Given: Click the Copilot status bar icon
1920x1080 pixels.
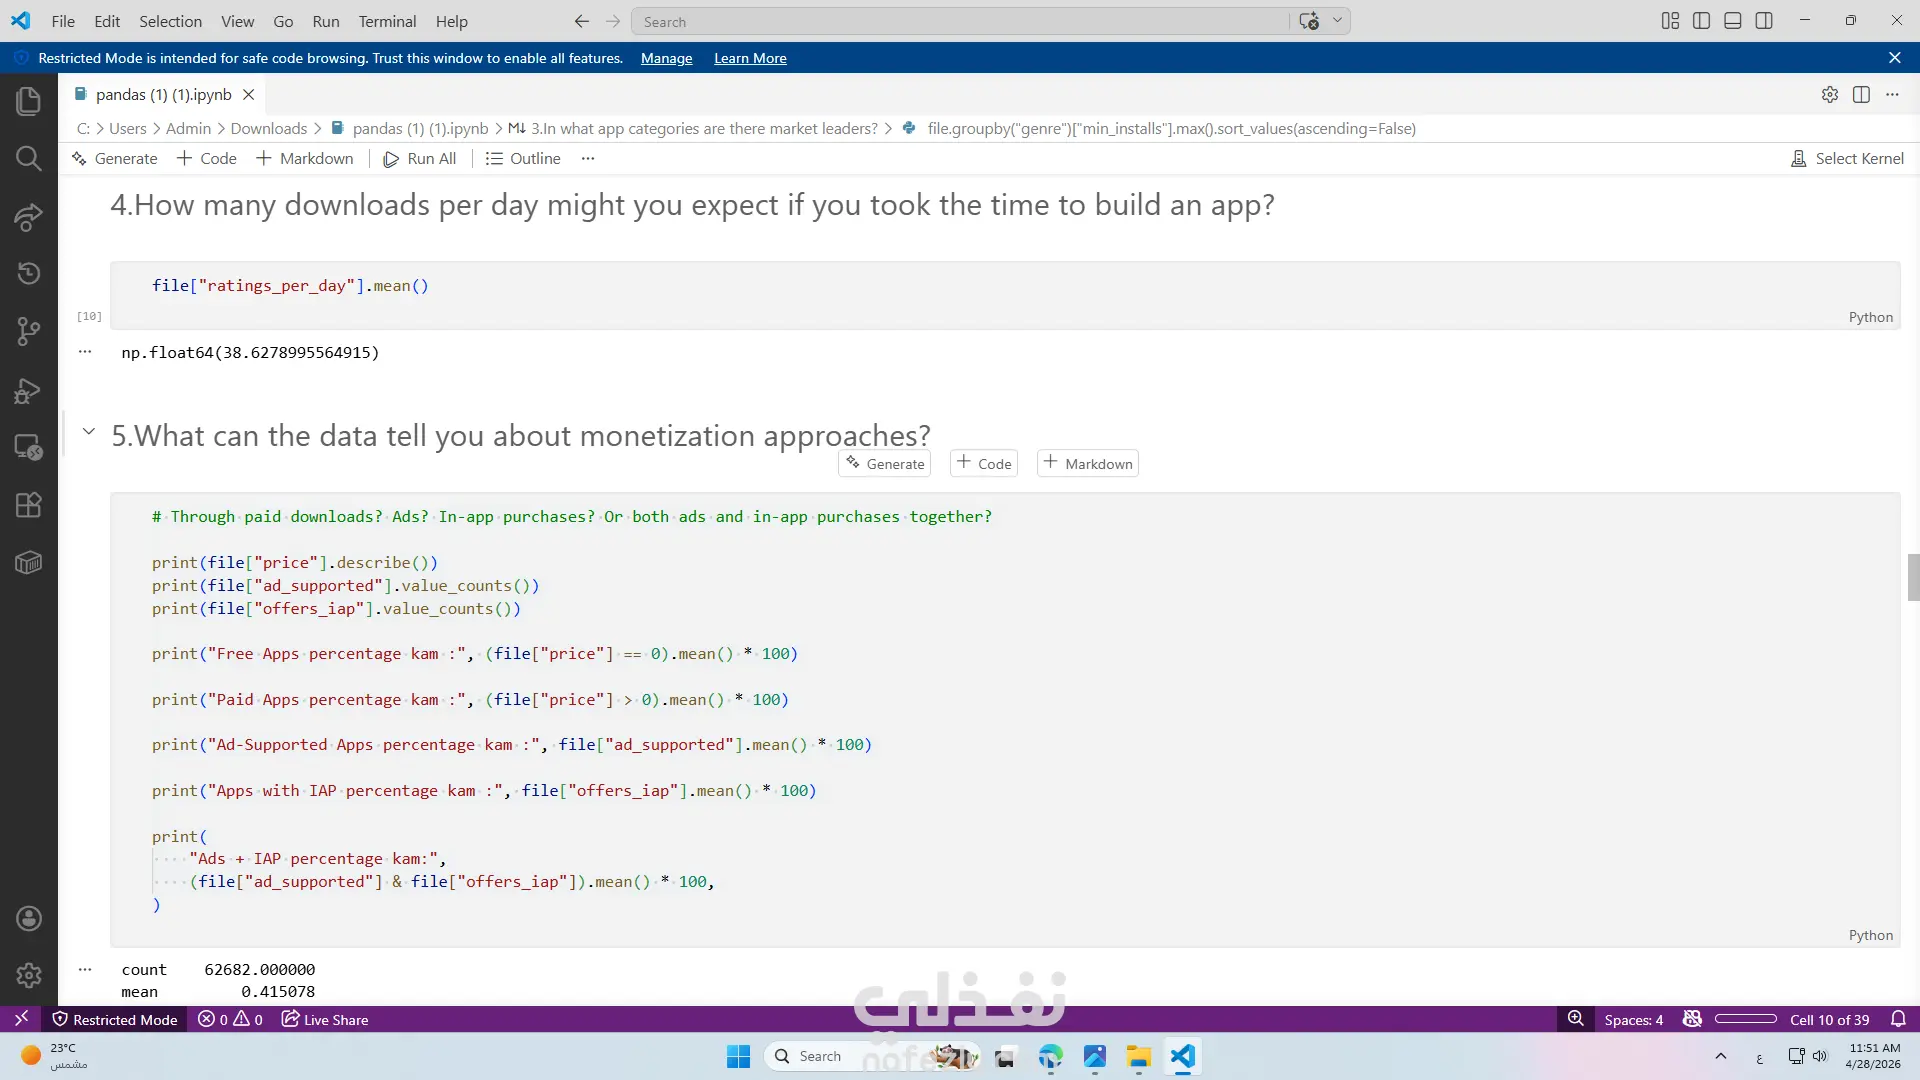Looking at the screenshot, I should (1692, 1019).
